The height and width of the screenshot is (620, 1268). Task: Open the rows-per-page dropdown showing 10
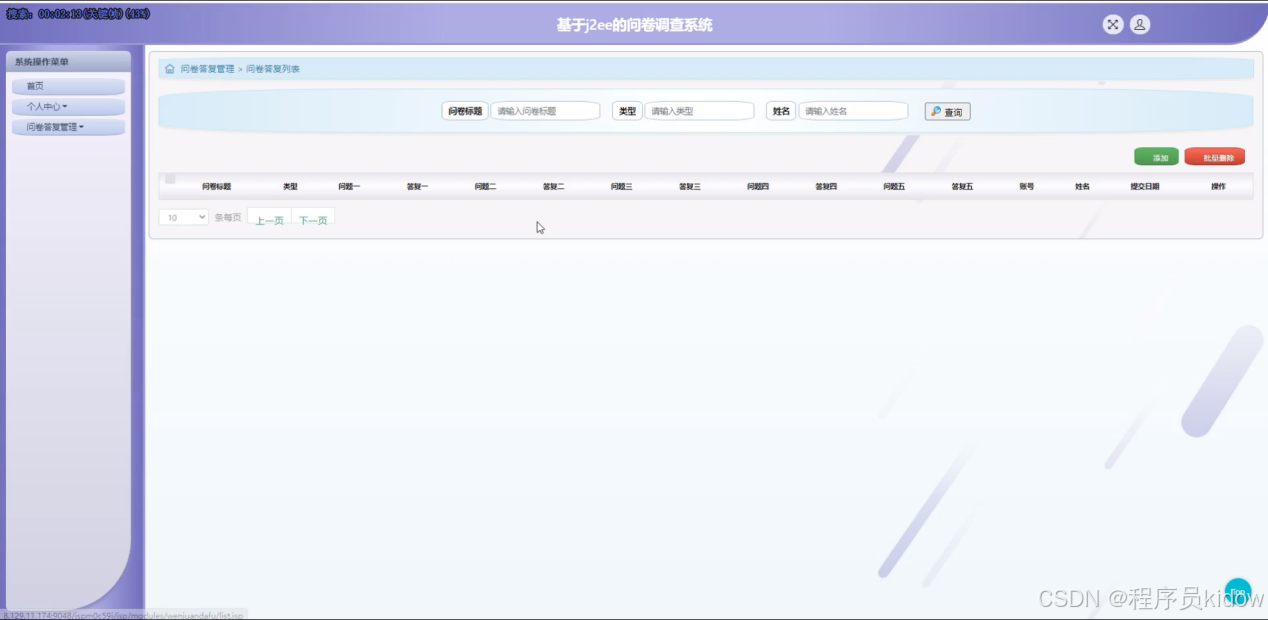[x=183, y=217]
